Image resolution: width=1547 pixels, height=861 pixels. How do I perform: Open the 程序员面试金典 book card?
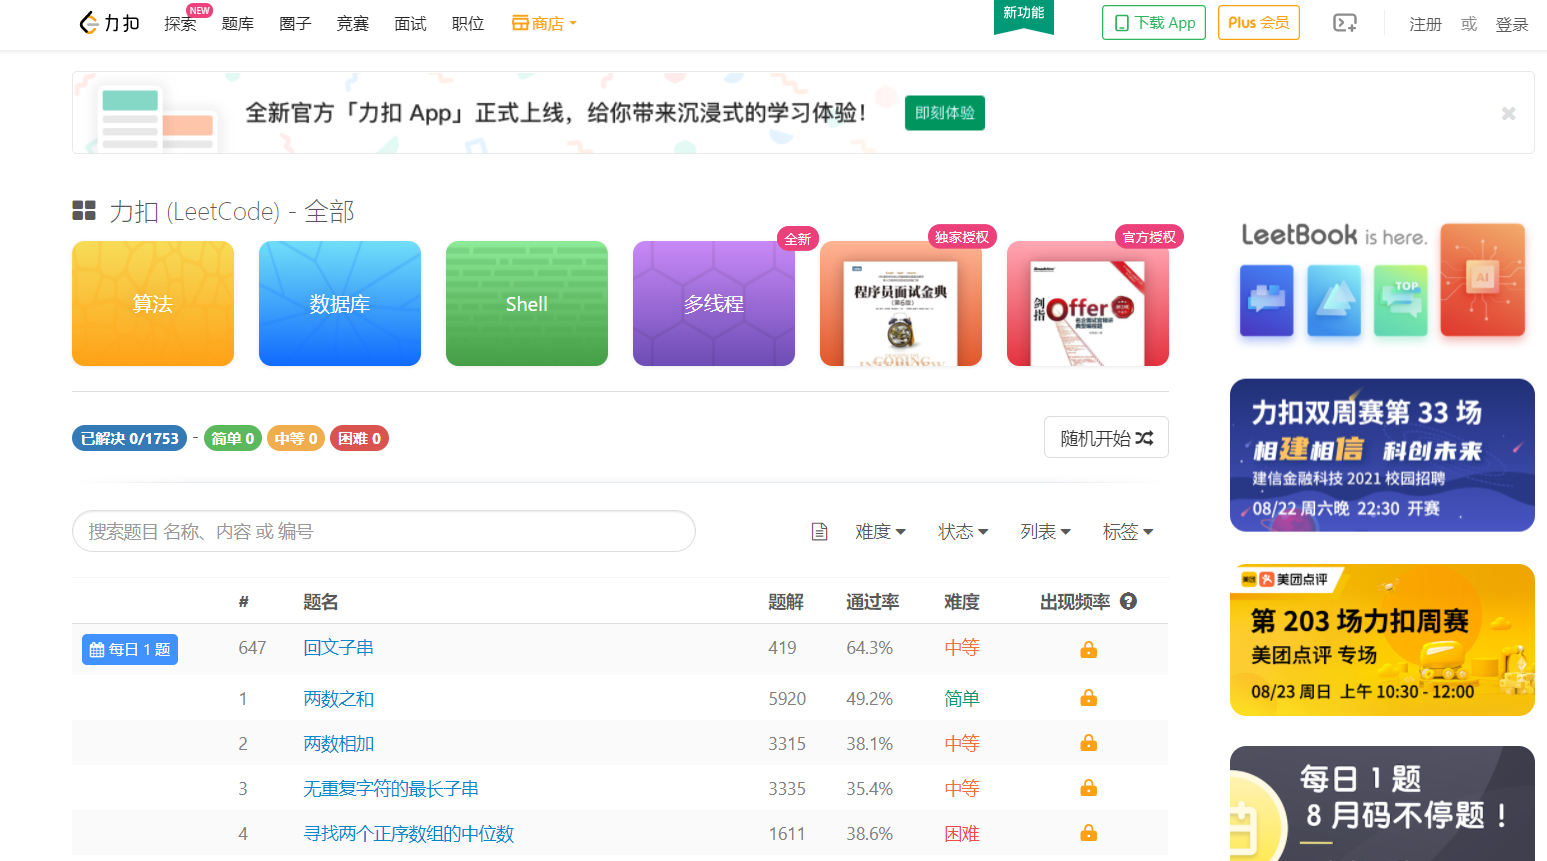(901, 303)
